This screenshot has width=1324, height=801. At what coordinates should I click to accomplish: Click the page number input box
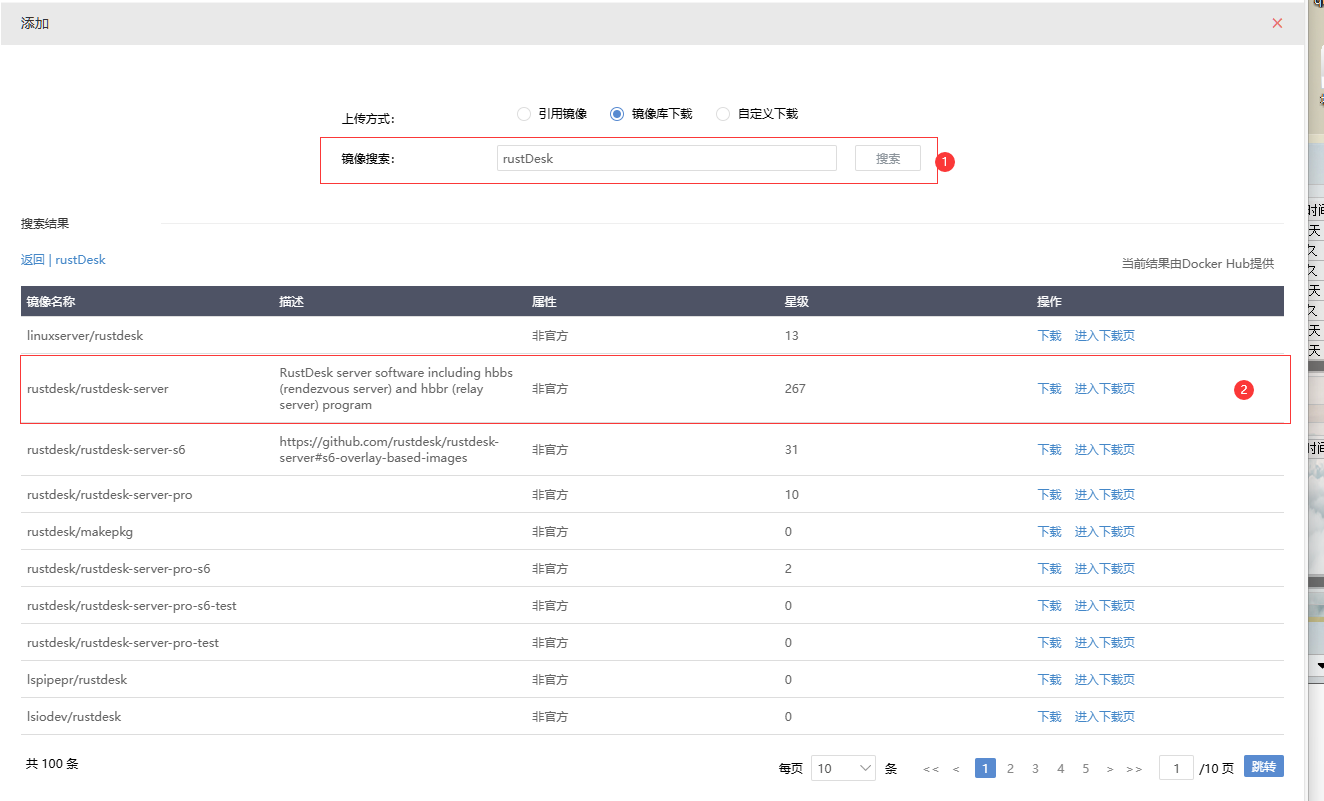tap(1176, 768)
